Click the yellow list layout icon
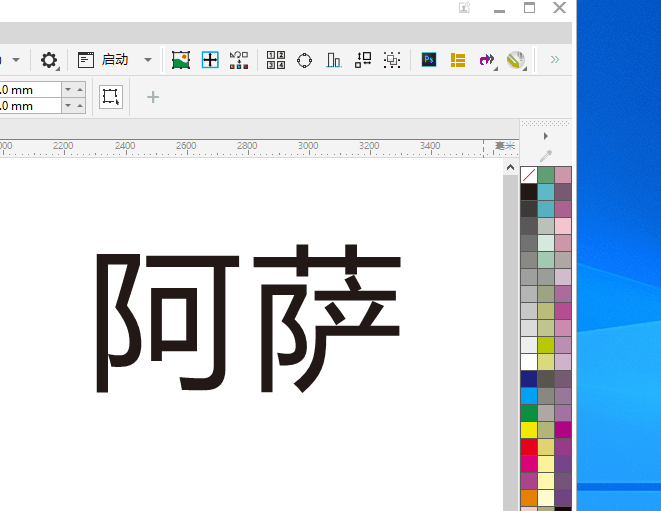The height and width of the screenshot is (511, 661). [458, 60]
